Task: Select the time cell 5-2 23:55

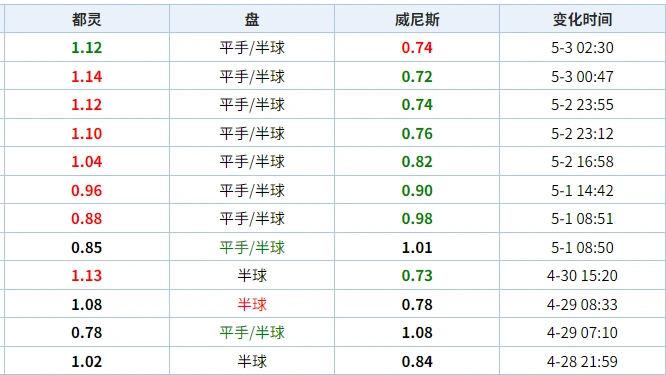Action: [582, 104]
